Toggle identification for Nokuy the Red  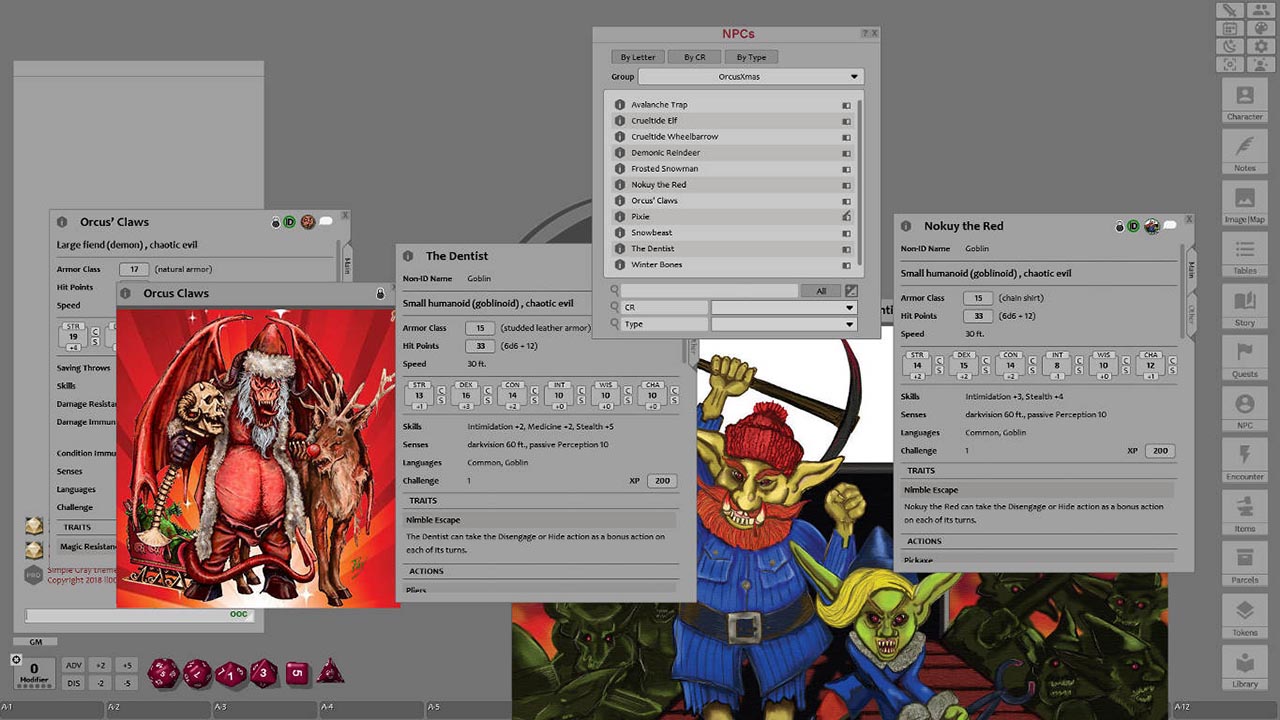[1135, 226]
